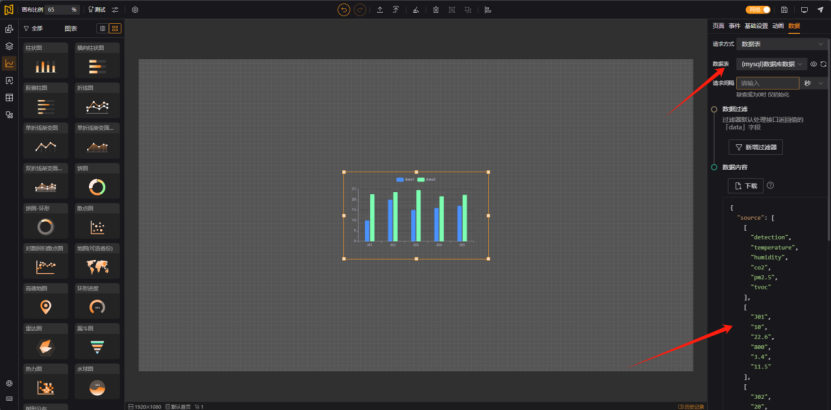The width and height of the screenshot is (831, 410).
Task: Open the shapes sidebar icon below table
Action: tap(9, 114)
